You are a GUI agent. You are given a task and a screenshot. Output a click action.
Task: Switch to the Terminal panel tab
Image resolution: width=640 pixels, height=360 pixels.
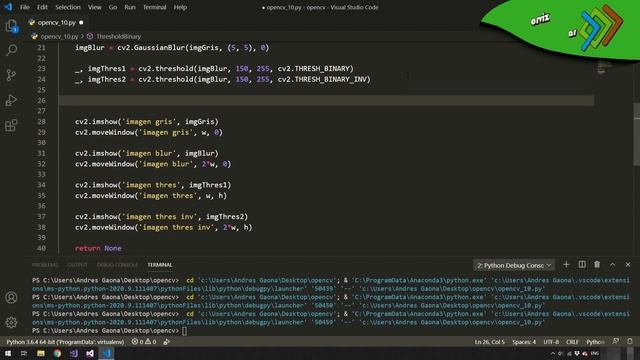coord(160,265)
